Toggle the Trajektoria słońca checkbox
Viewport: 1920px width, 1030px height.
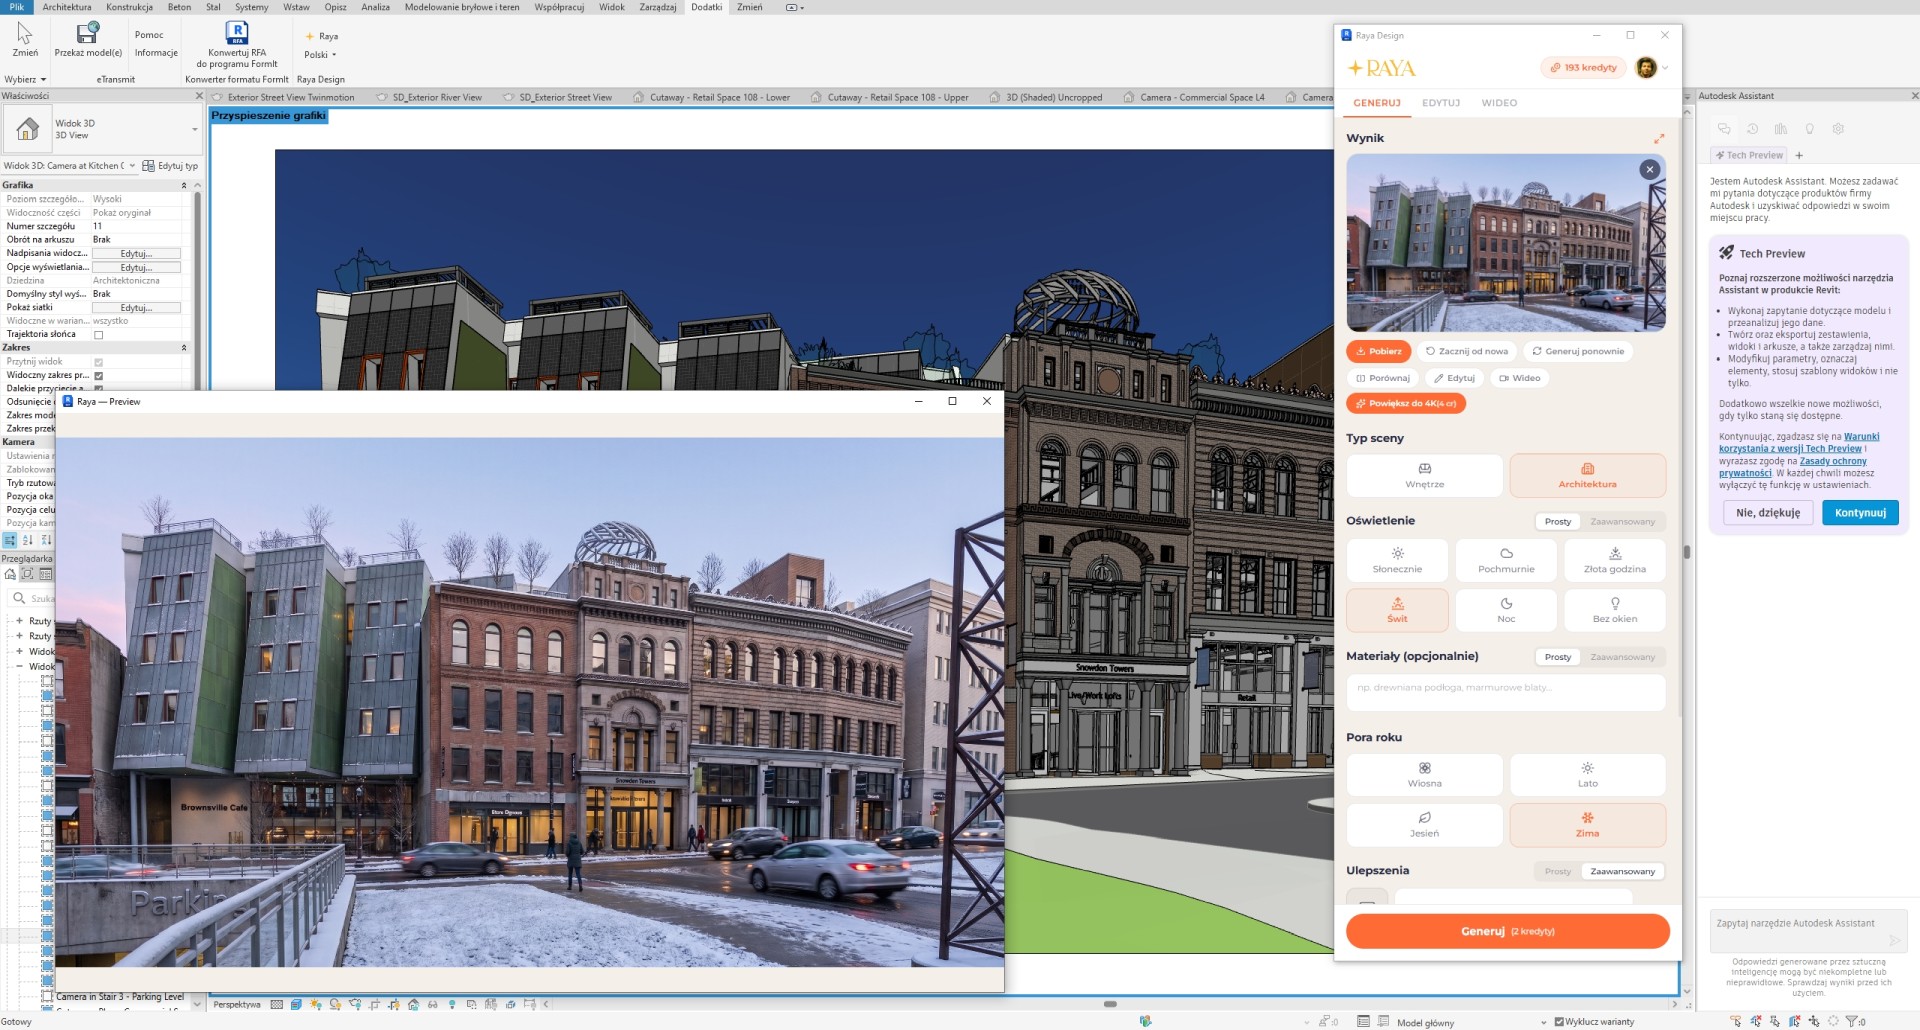pyautogui.click(x=99, y=335)
